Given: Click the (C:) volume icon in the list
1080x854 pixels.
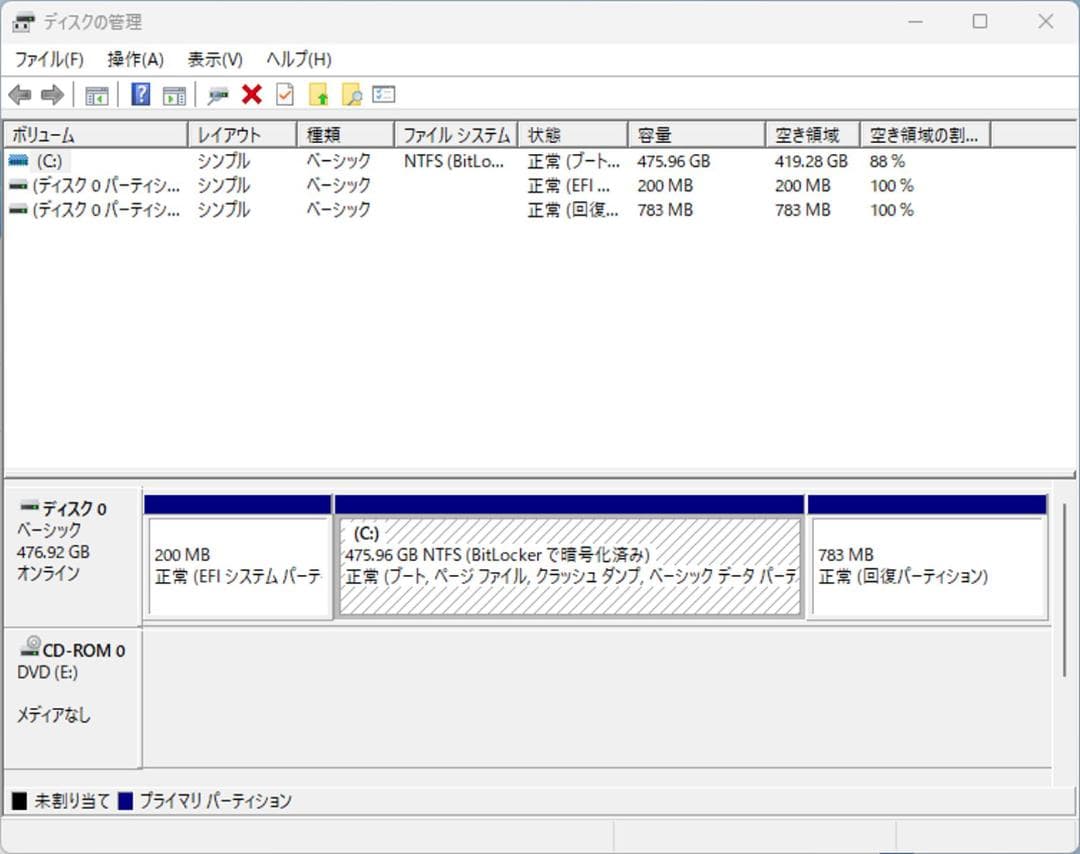Looking at the screenshot, I should click(18, 161).
